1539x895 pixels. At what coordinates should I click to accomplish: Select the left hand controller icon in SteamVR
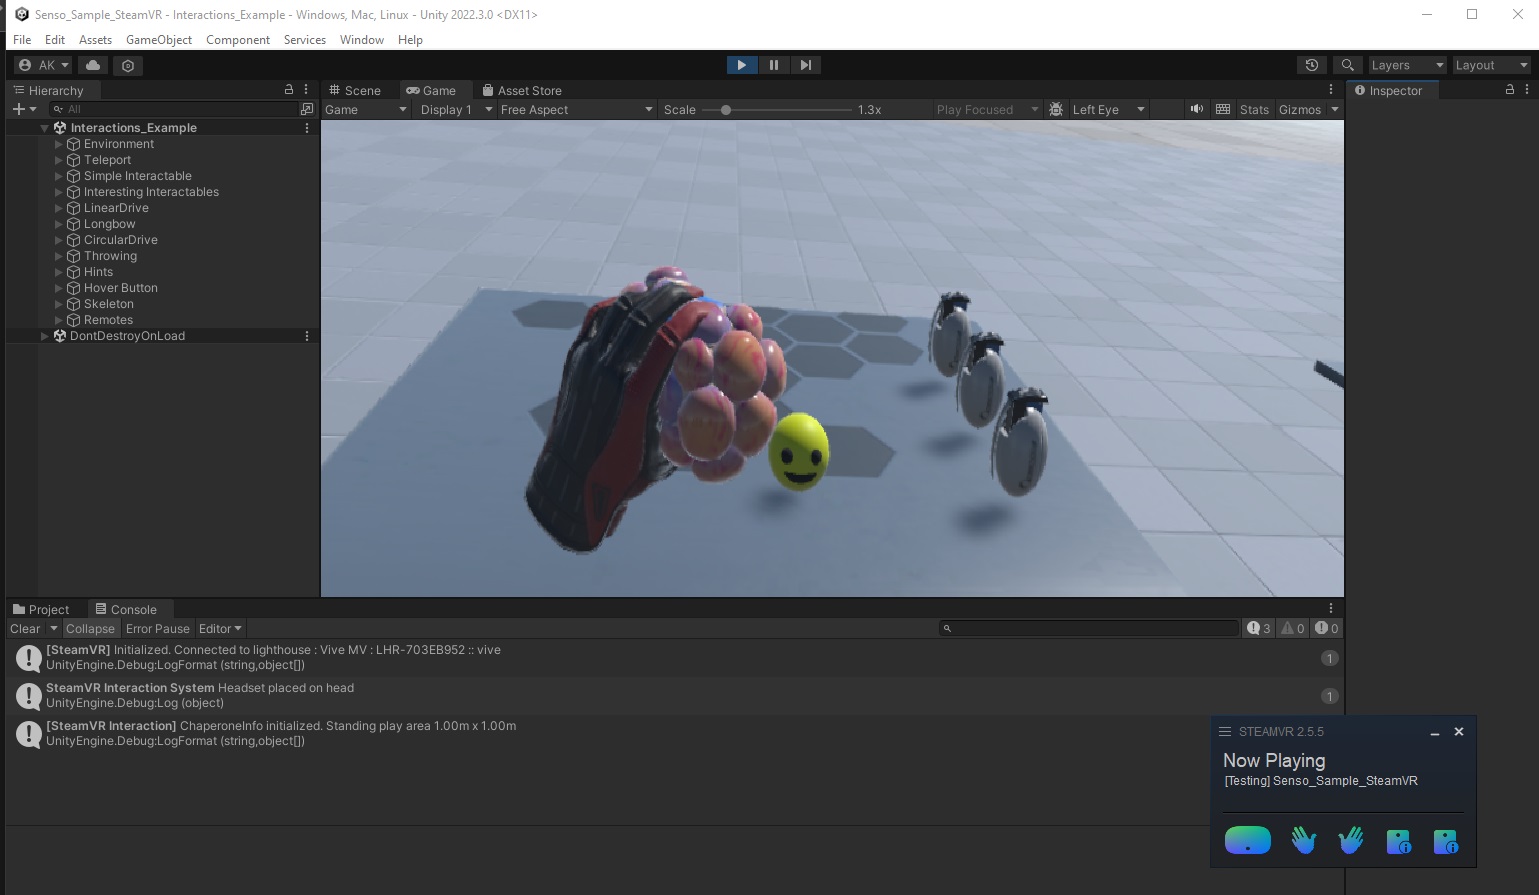coord(1303,840)
